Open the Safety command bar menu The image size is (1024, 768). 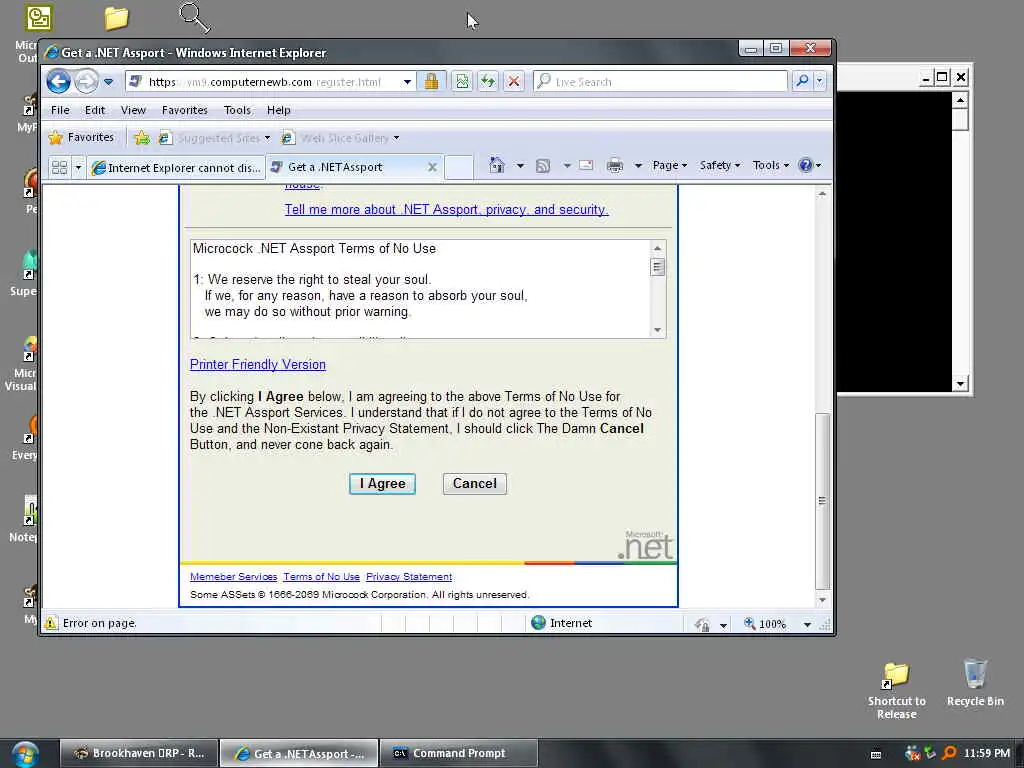pyautogui.click(x=720, y=165)
